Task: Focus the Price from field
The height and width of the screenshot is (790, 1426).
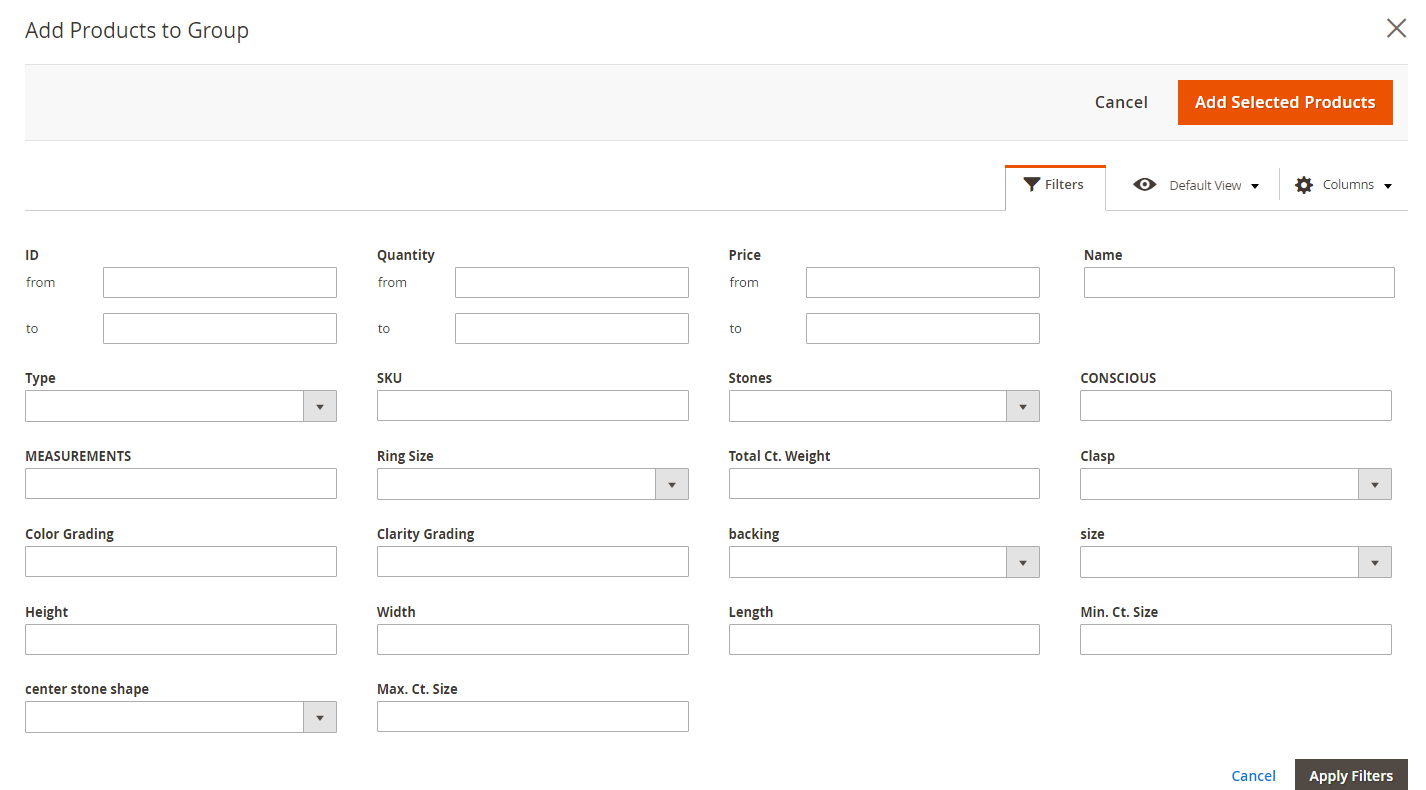Action: pos(923,282)
